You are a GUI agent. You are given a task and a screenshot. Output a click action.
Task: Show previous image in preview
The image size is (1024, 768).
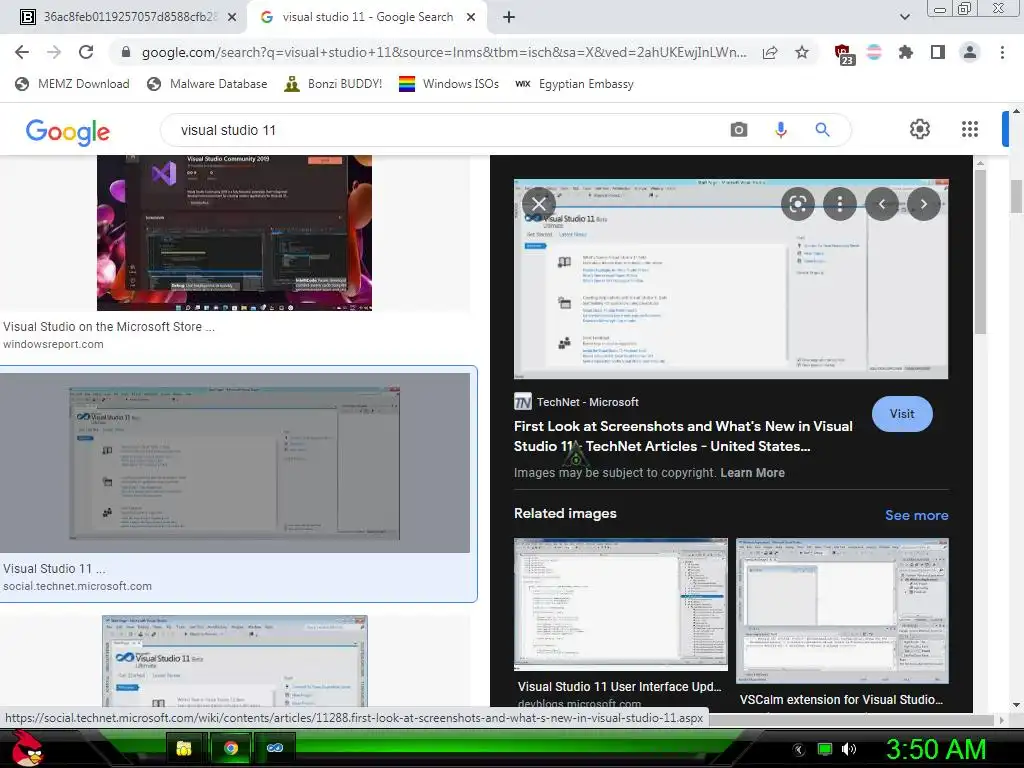tap(882, 204)
